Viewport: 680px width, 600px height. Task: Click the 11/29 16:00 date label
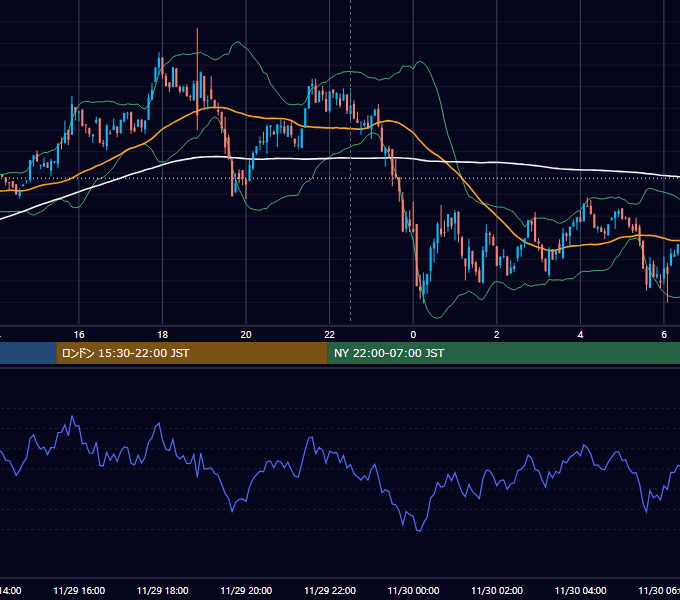(x=79, y=590)
